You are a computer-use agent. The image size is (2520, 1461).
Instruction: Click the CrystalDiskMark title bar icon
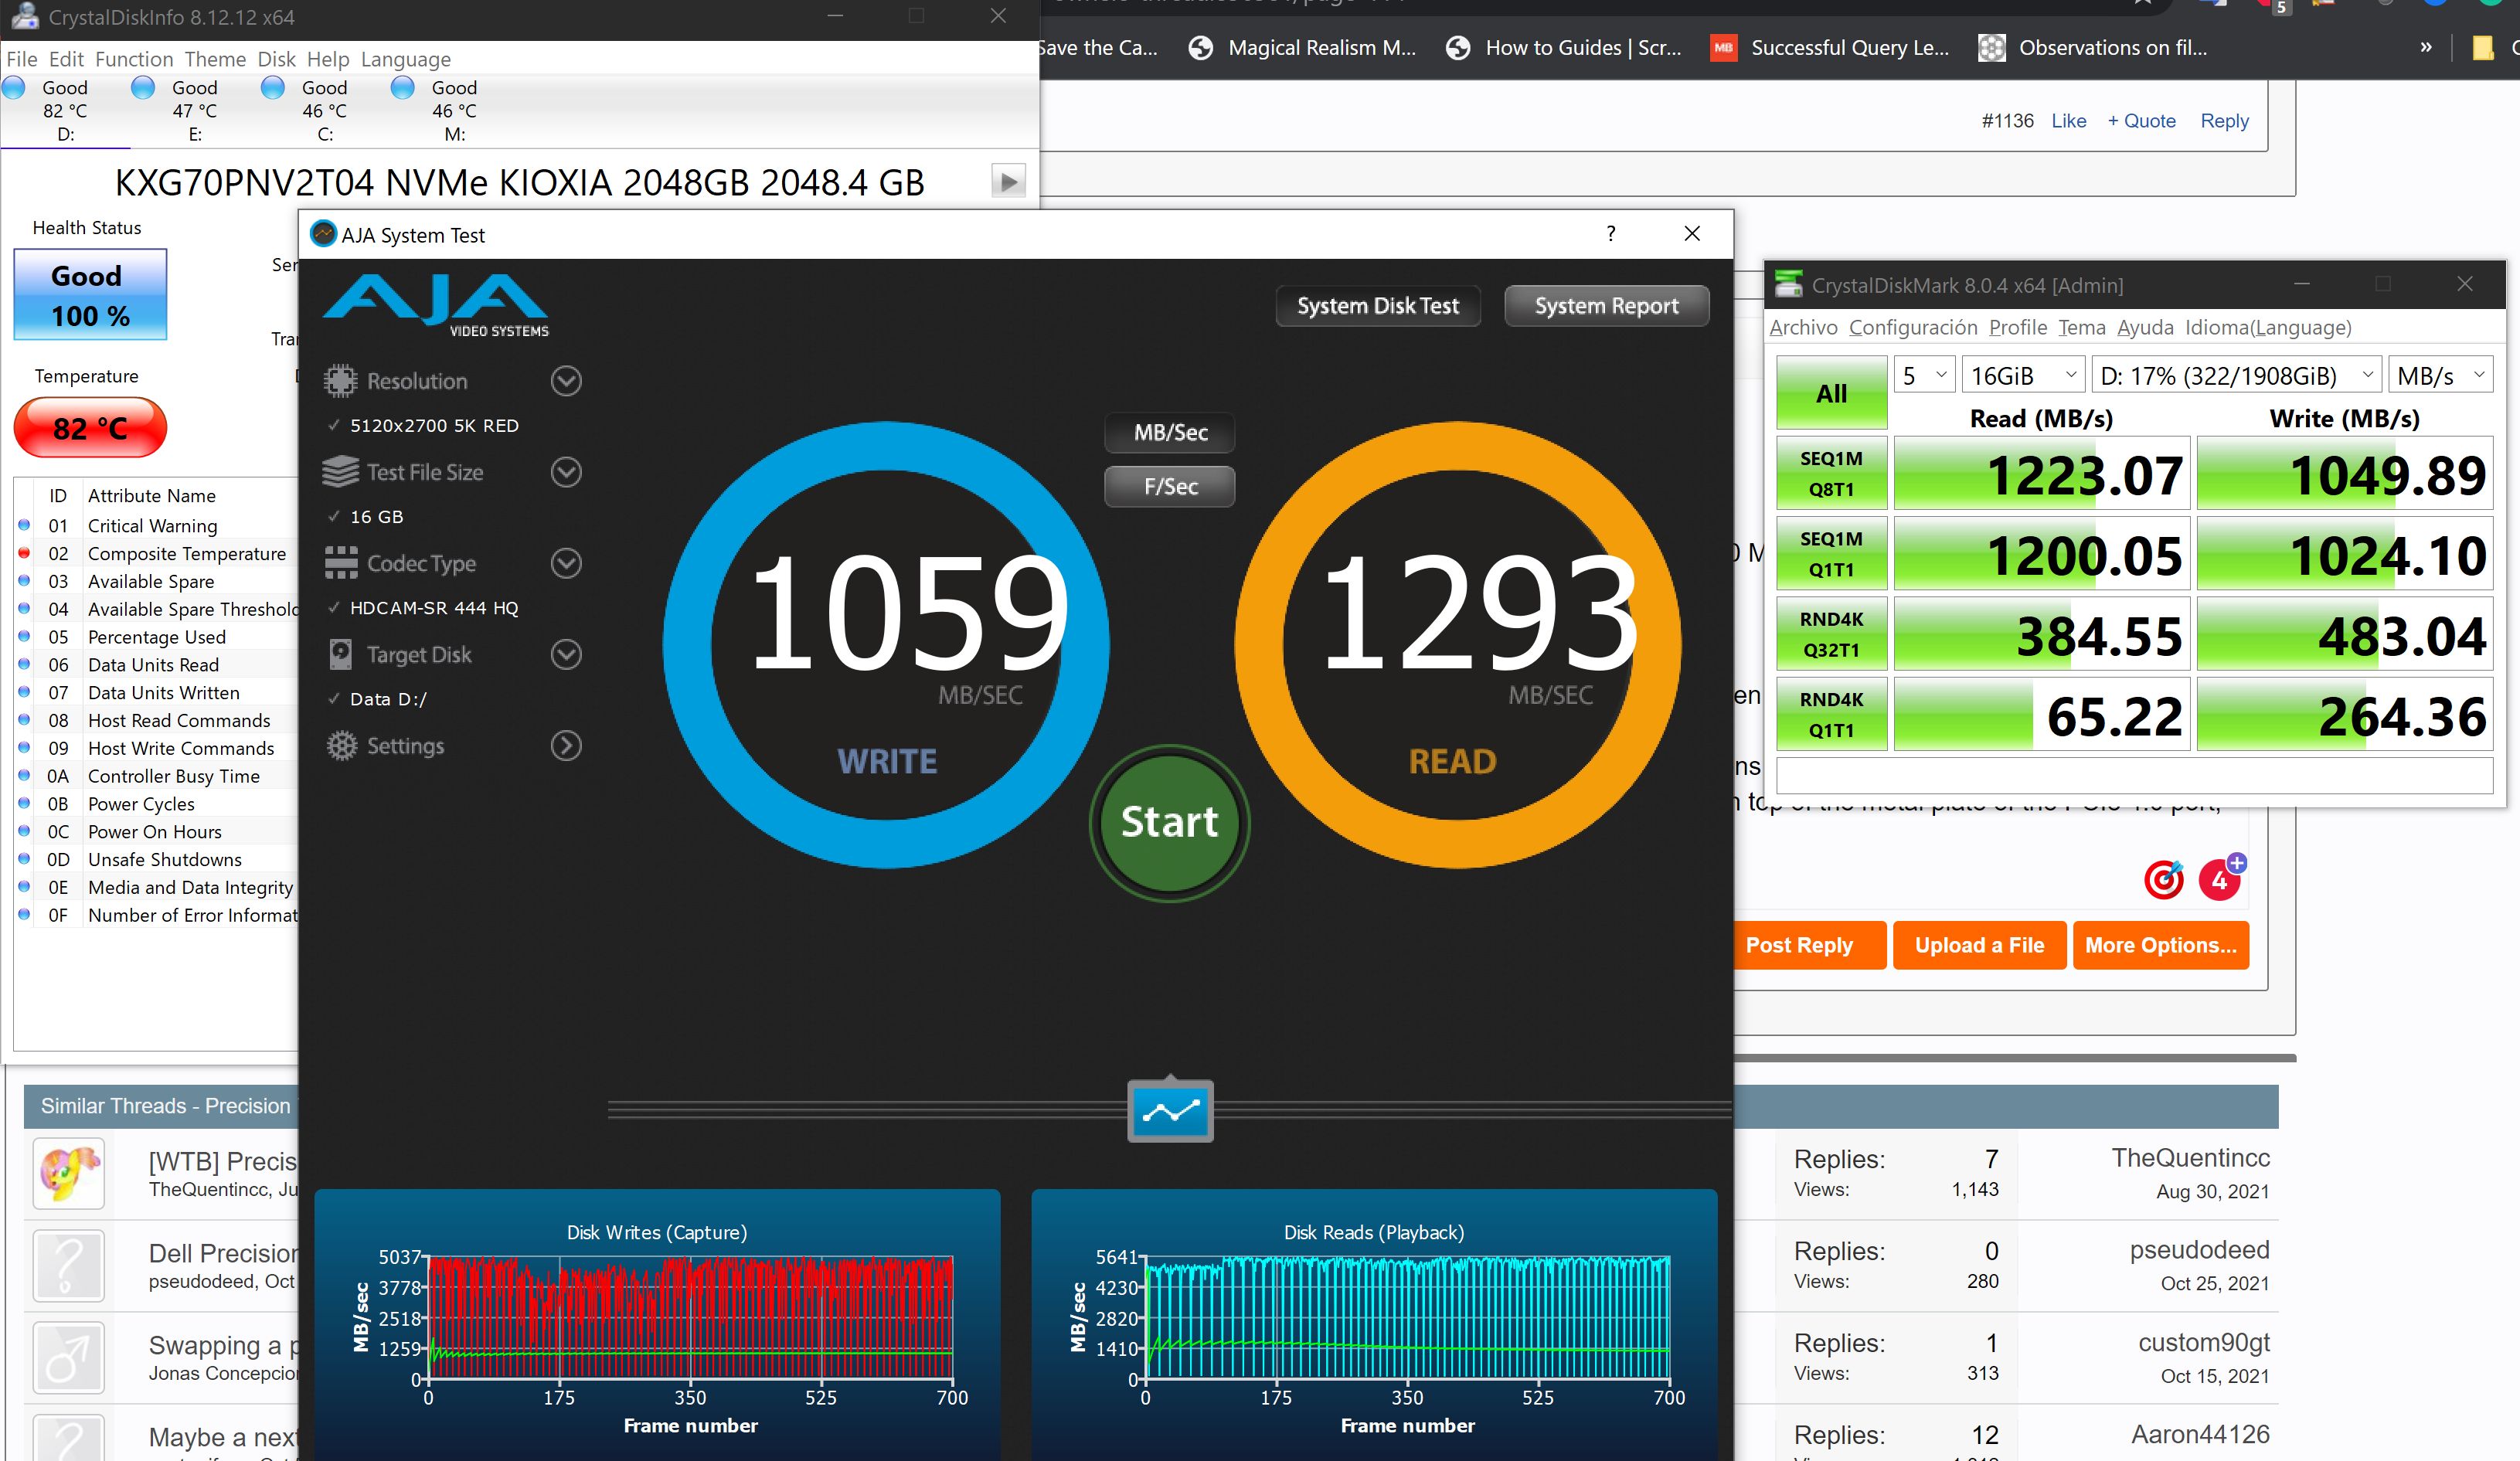tap(1788, 285)
